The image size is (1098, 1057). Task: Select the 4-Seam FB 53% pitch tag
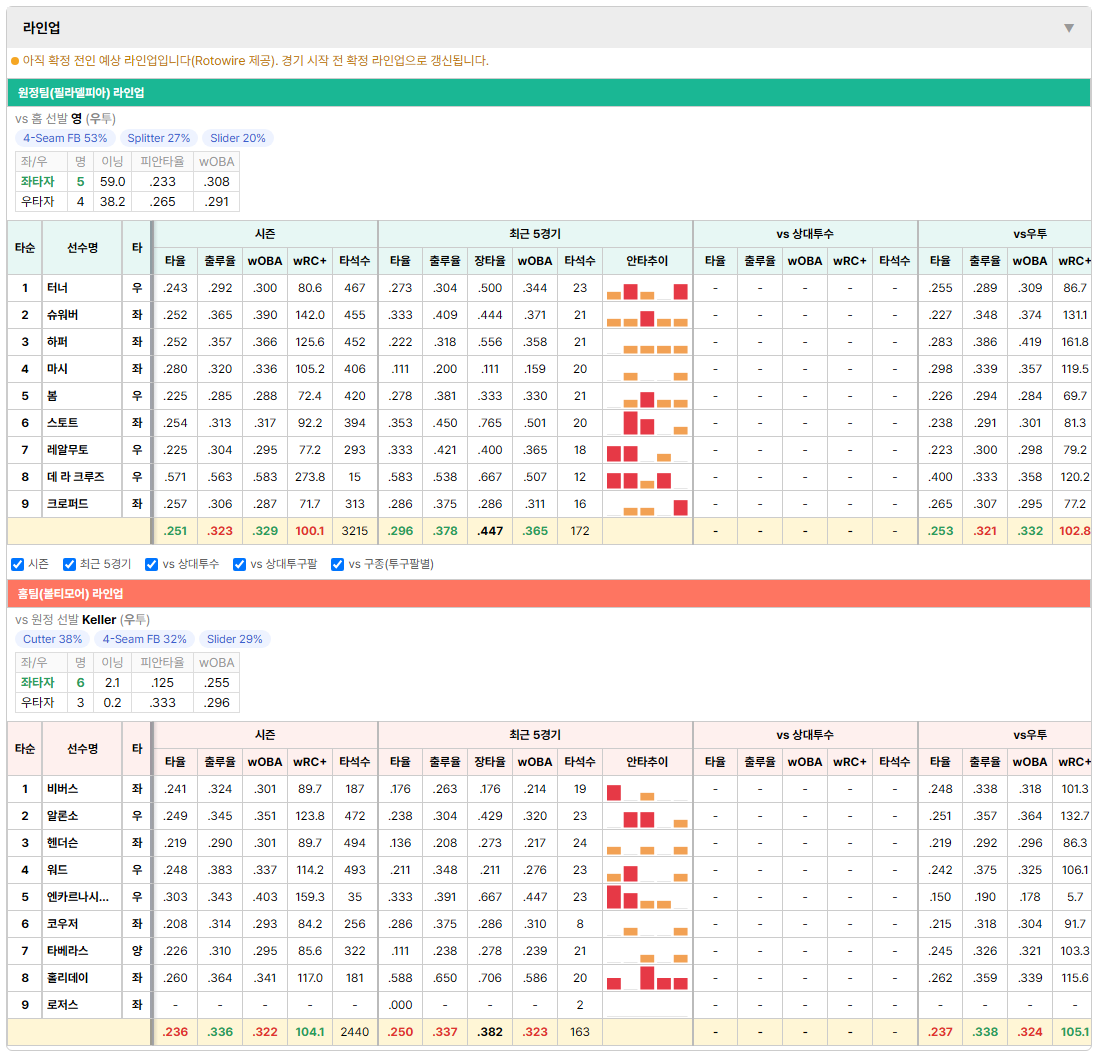pyautogui.click(x=65, y=138)
